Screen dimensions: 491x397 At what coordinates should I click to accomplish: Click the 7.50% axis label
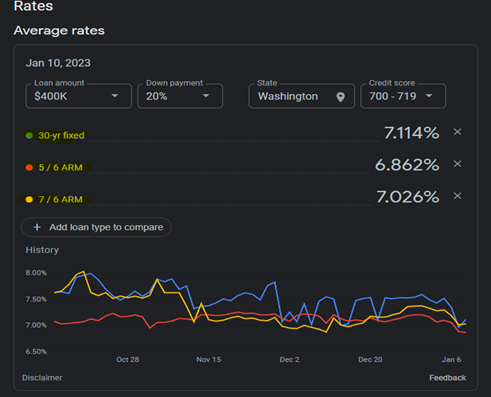[36, 299]
